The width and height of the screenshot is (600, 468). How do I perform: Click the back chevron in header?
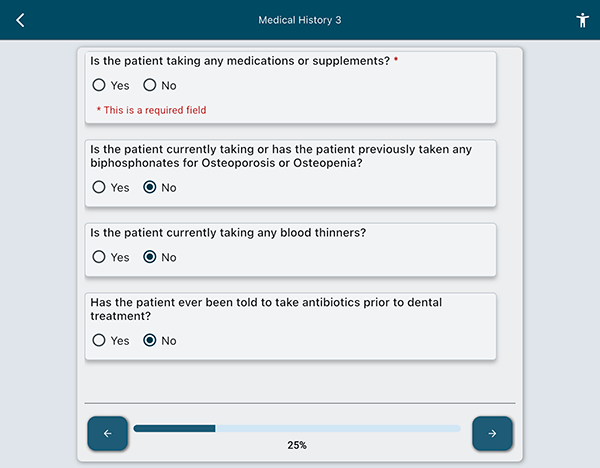[20, 20]
